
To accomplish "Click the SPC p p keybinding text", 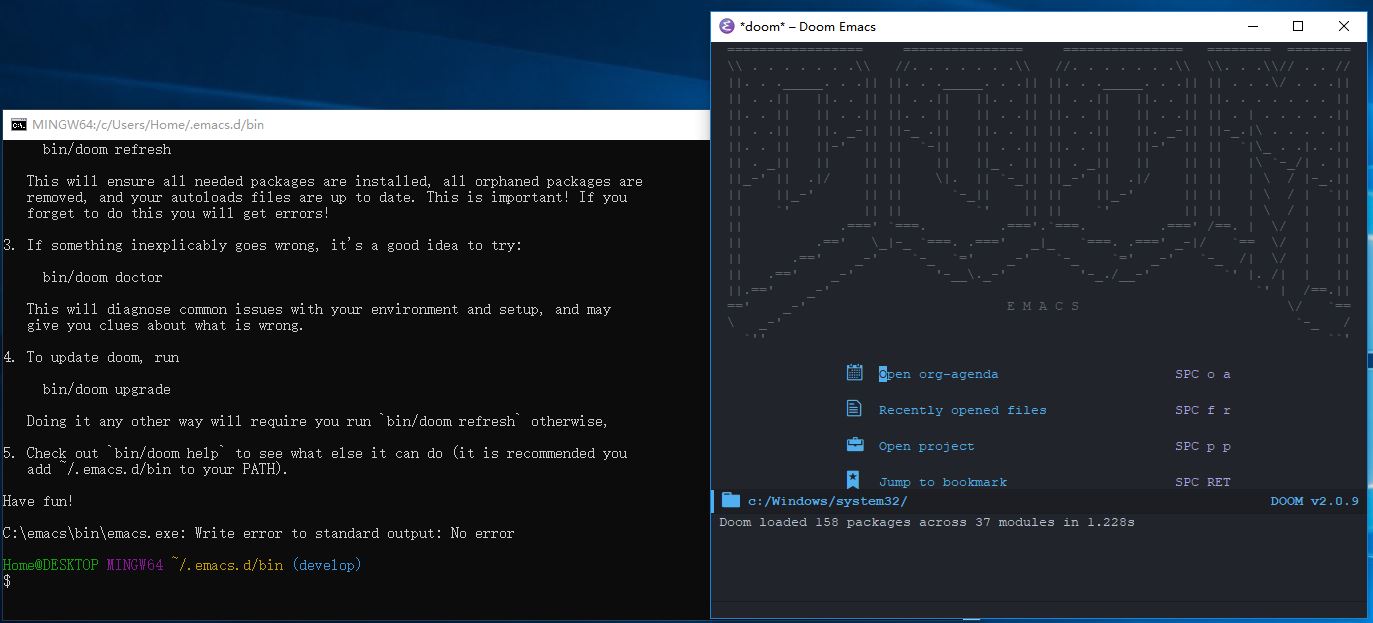I will (x=1203, y=446).
